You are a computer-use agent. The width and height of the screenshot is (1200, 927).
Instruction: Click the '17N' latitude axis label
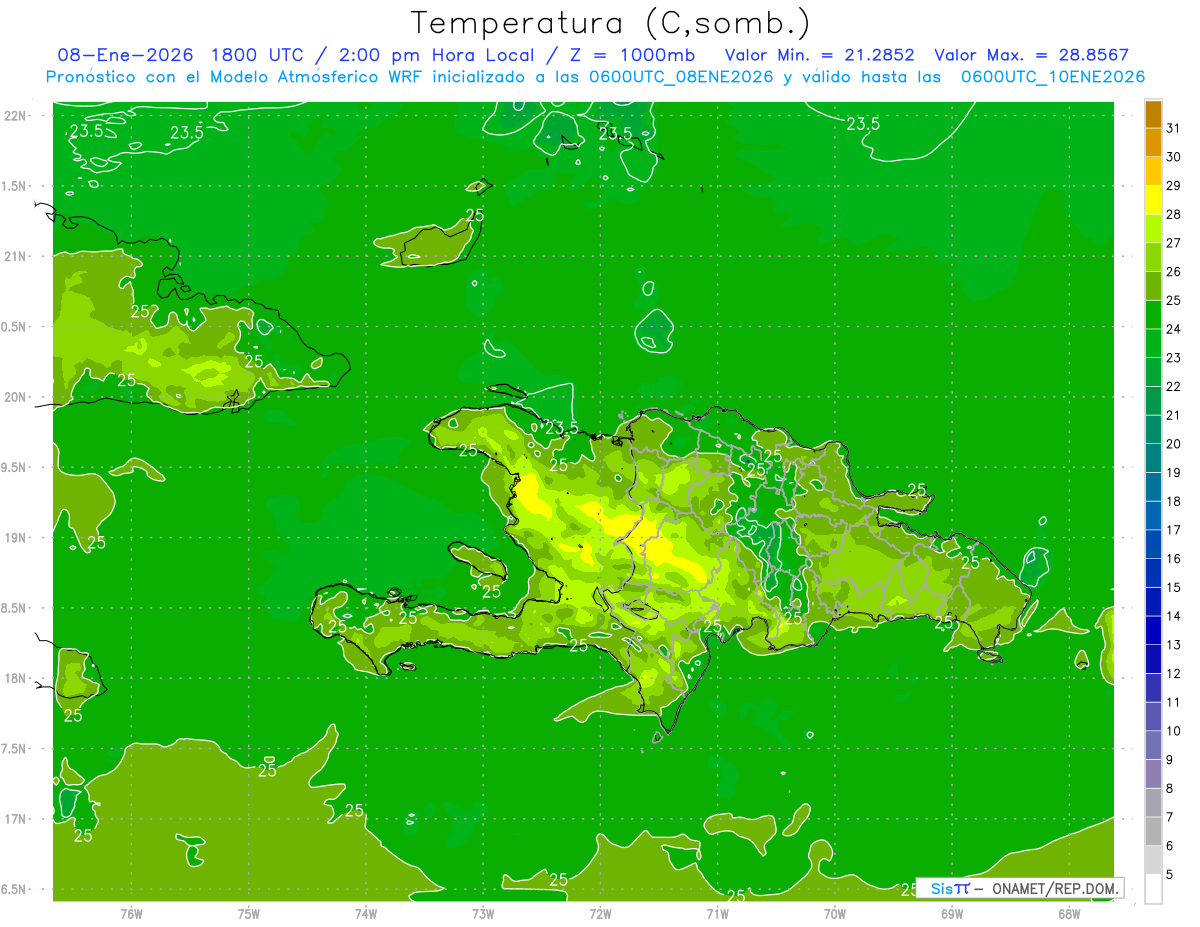pos(15,819)
